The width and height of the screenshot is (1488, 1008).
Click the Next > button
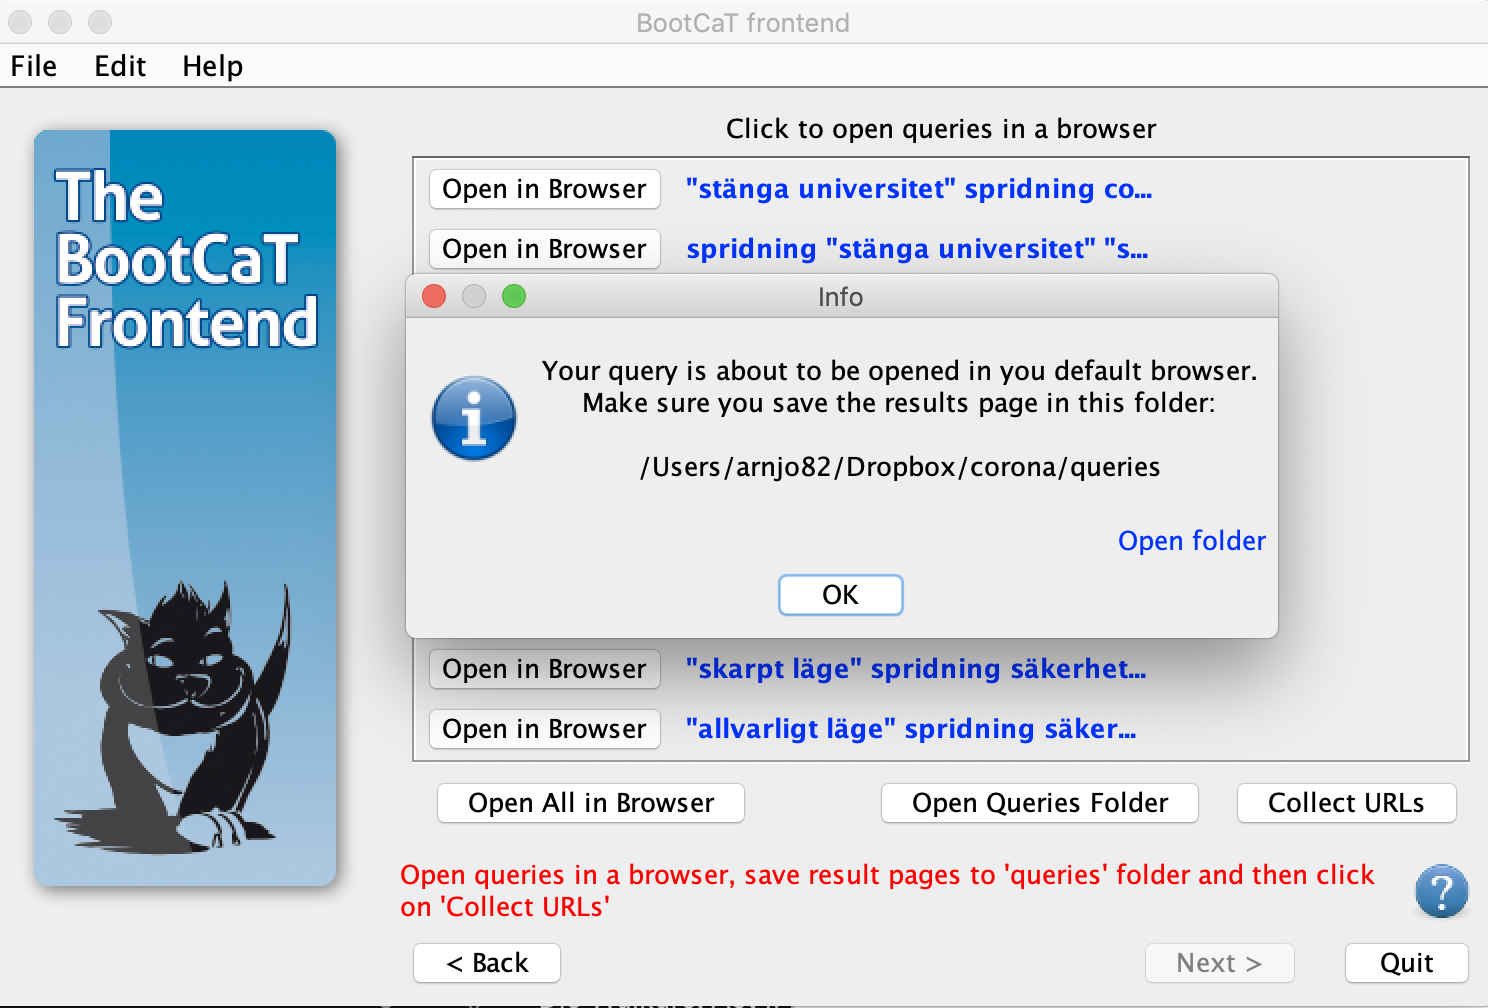coord(1219,963)
